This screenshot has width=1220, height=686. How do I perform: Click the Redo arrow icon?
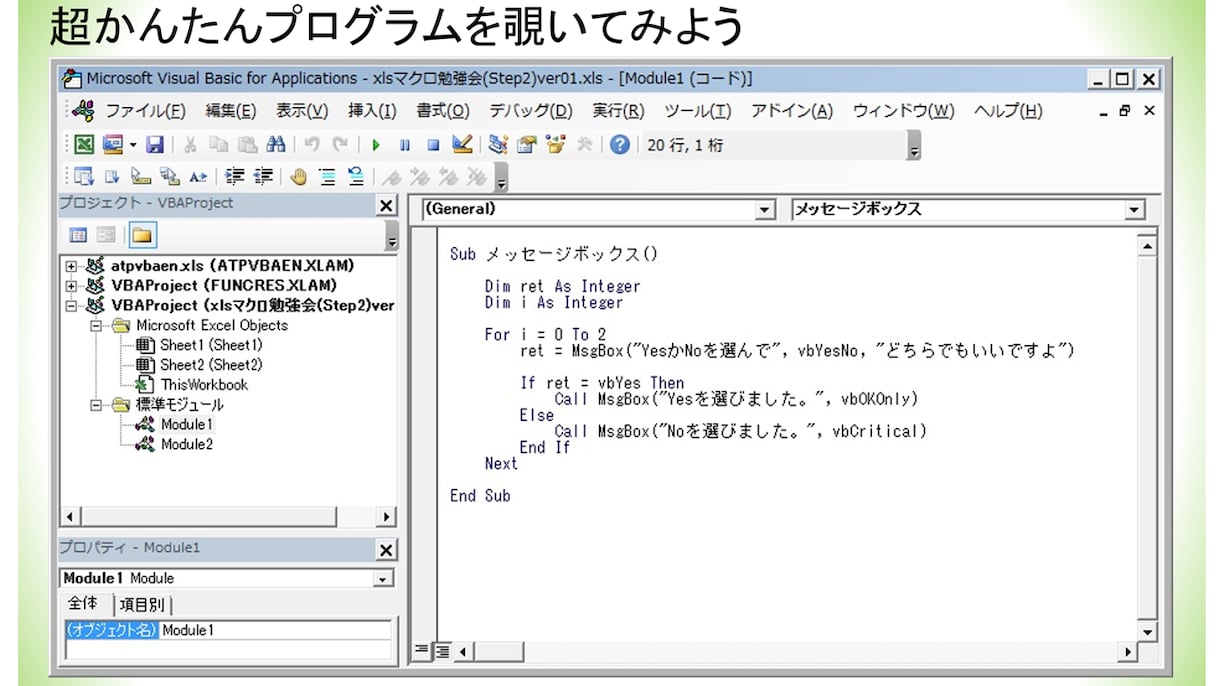click(x=340, y=145)
